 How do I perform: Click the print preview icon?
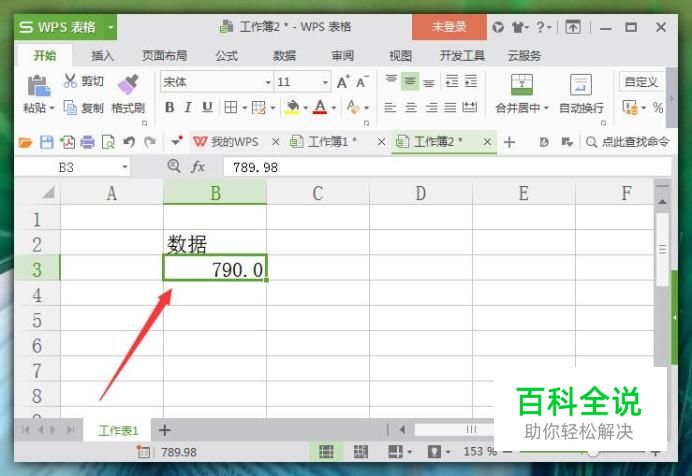(108, 142)
